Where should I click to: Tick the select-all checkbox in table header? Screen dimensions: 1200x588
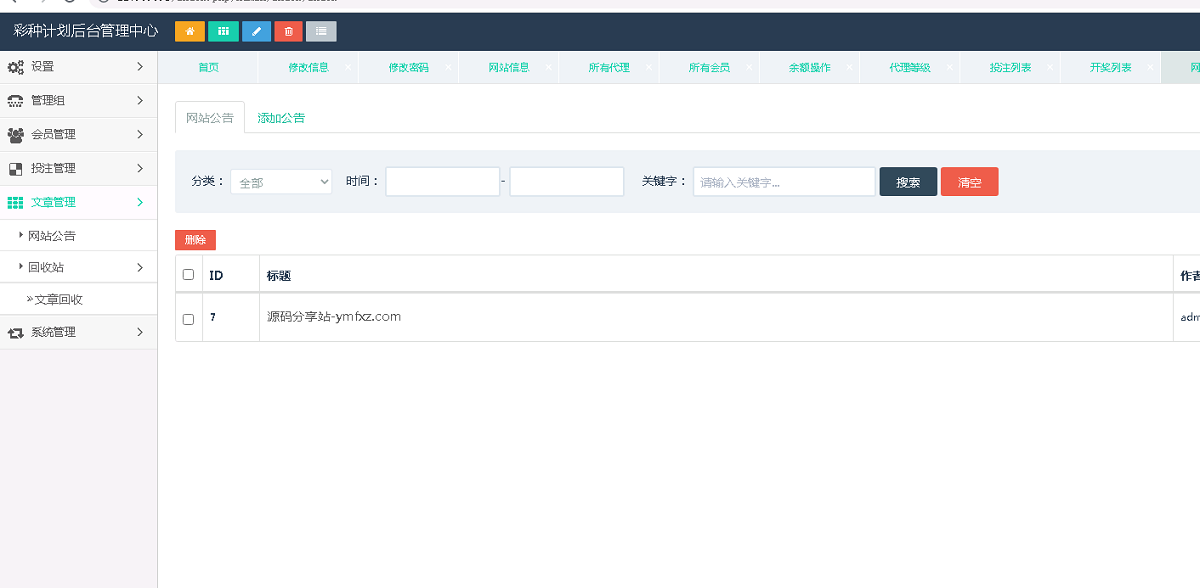pyautogui.click(x=188, y=275)
